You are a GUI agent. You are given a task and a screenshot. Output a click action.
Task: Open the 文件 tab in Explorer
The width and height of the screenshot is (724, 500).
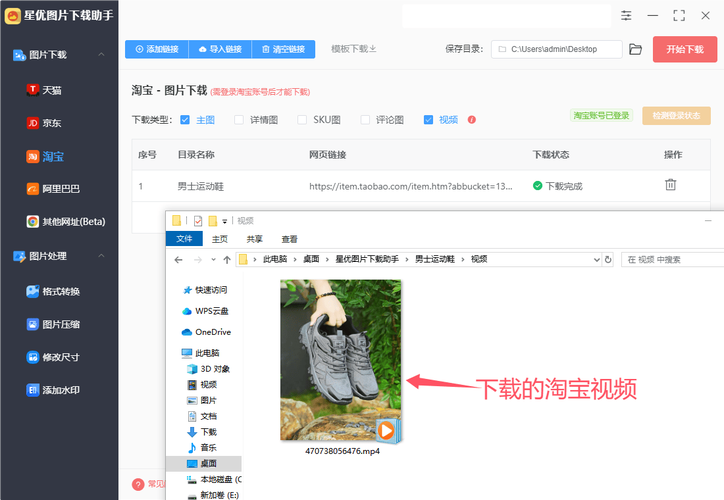(x=184, y=239)
